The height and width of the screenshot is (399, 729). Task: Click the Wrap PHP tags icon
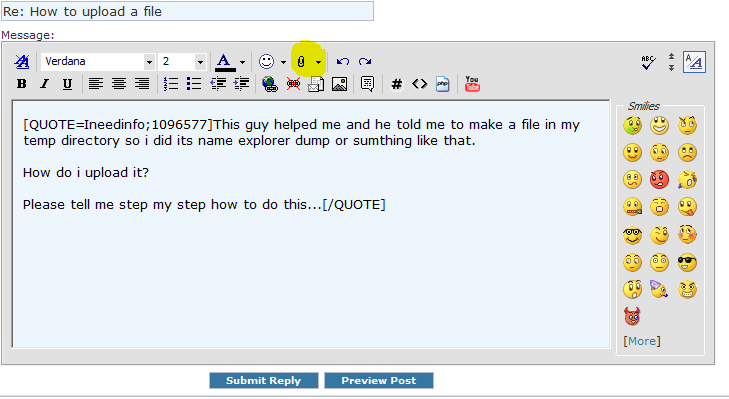coord(443,84)
